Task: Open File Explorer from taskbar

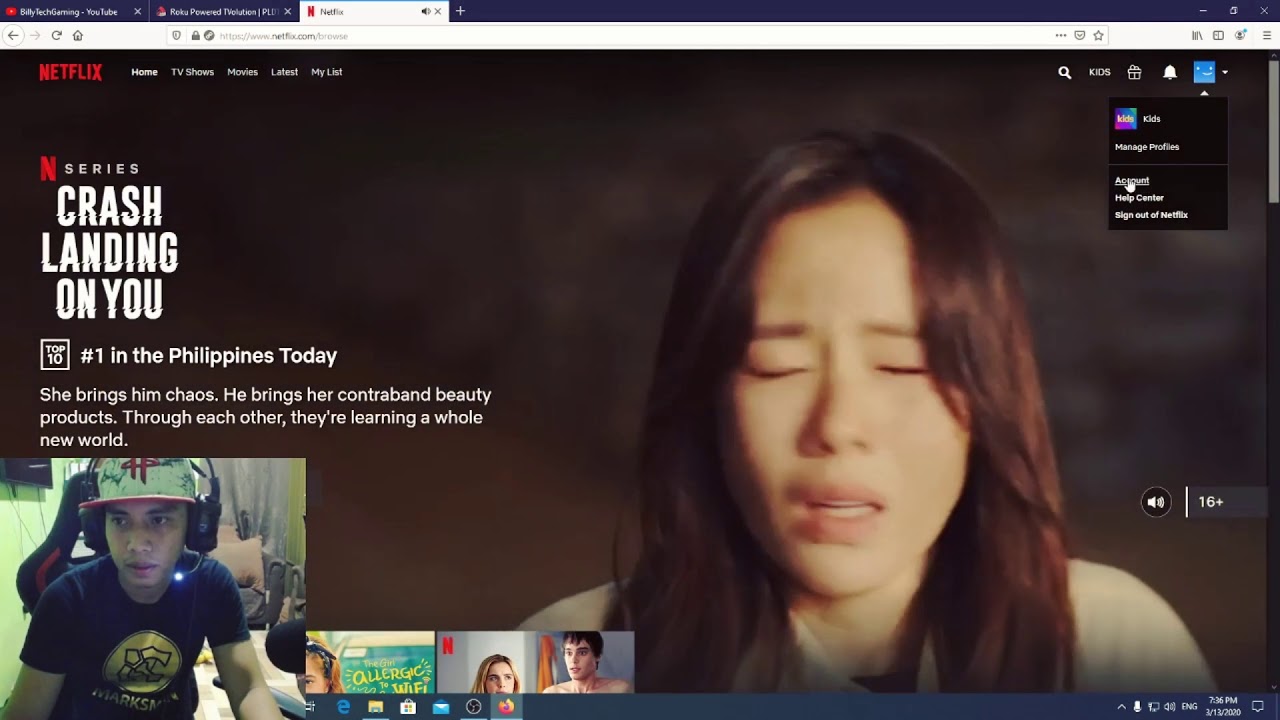Action: click(376, 707)
